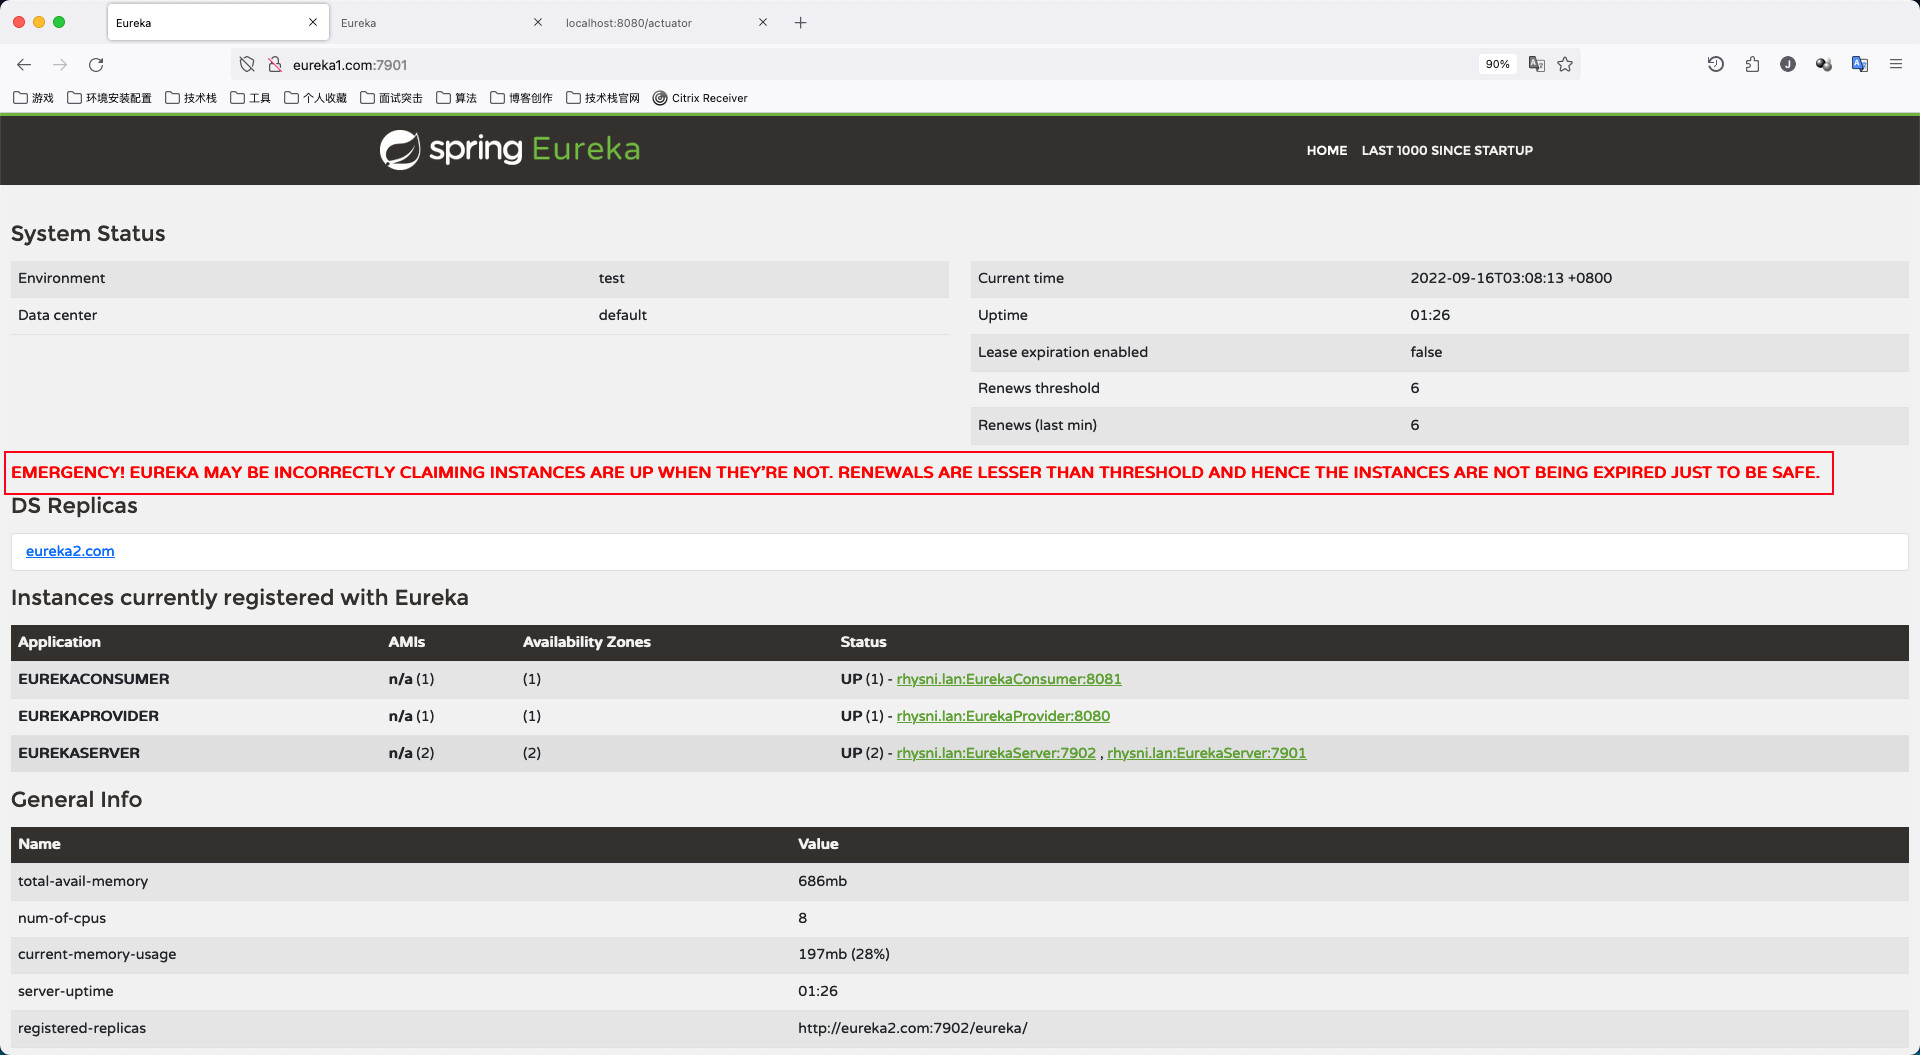Click the Renews threshold label
The height and width of the screenshot is (1055, 1920).
(x=1039, y=388)
